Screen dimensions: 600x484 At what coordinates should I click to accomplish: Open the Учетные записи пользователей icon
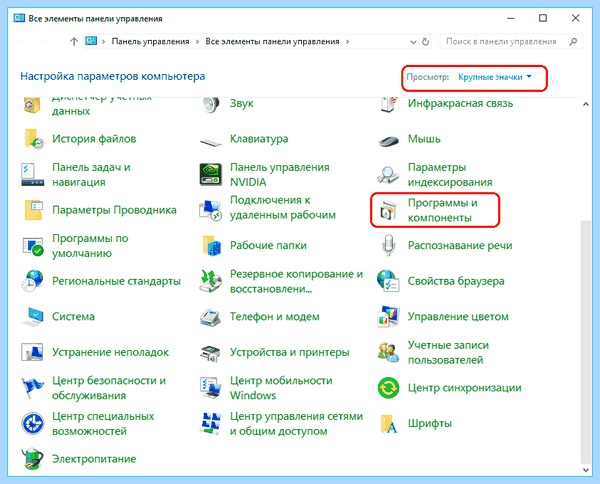coord(388,352)
